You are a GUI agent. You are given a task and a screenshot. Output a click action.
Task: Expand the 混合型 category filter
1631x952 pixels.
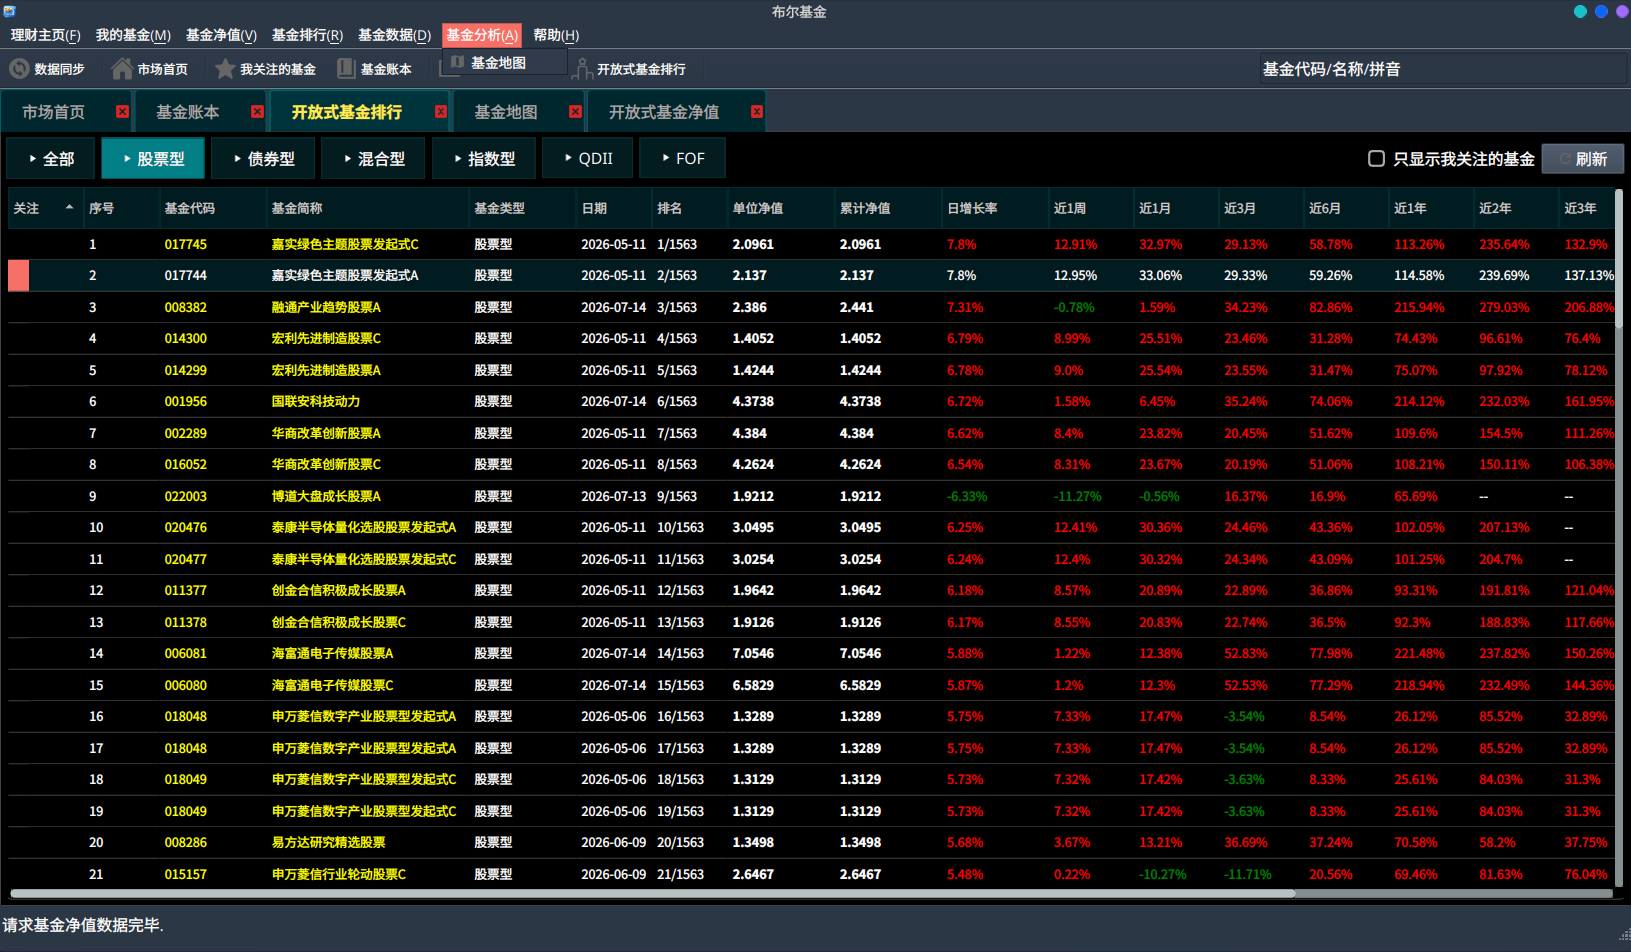click(374, 159)
